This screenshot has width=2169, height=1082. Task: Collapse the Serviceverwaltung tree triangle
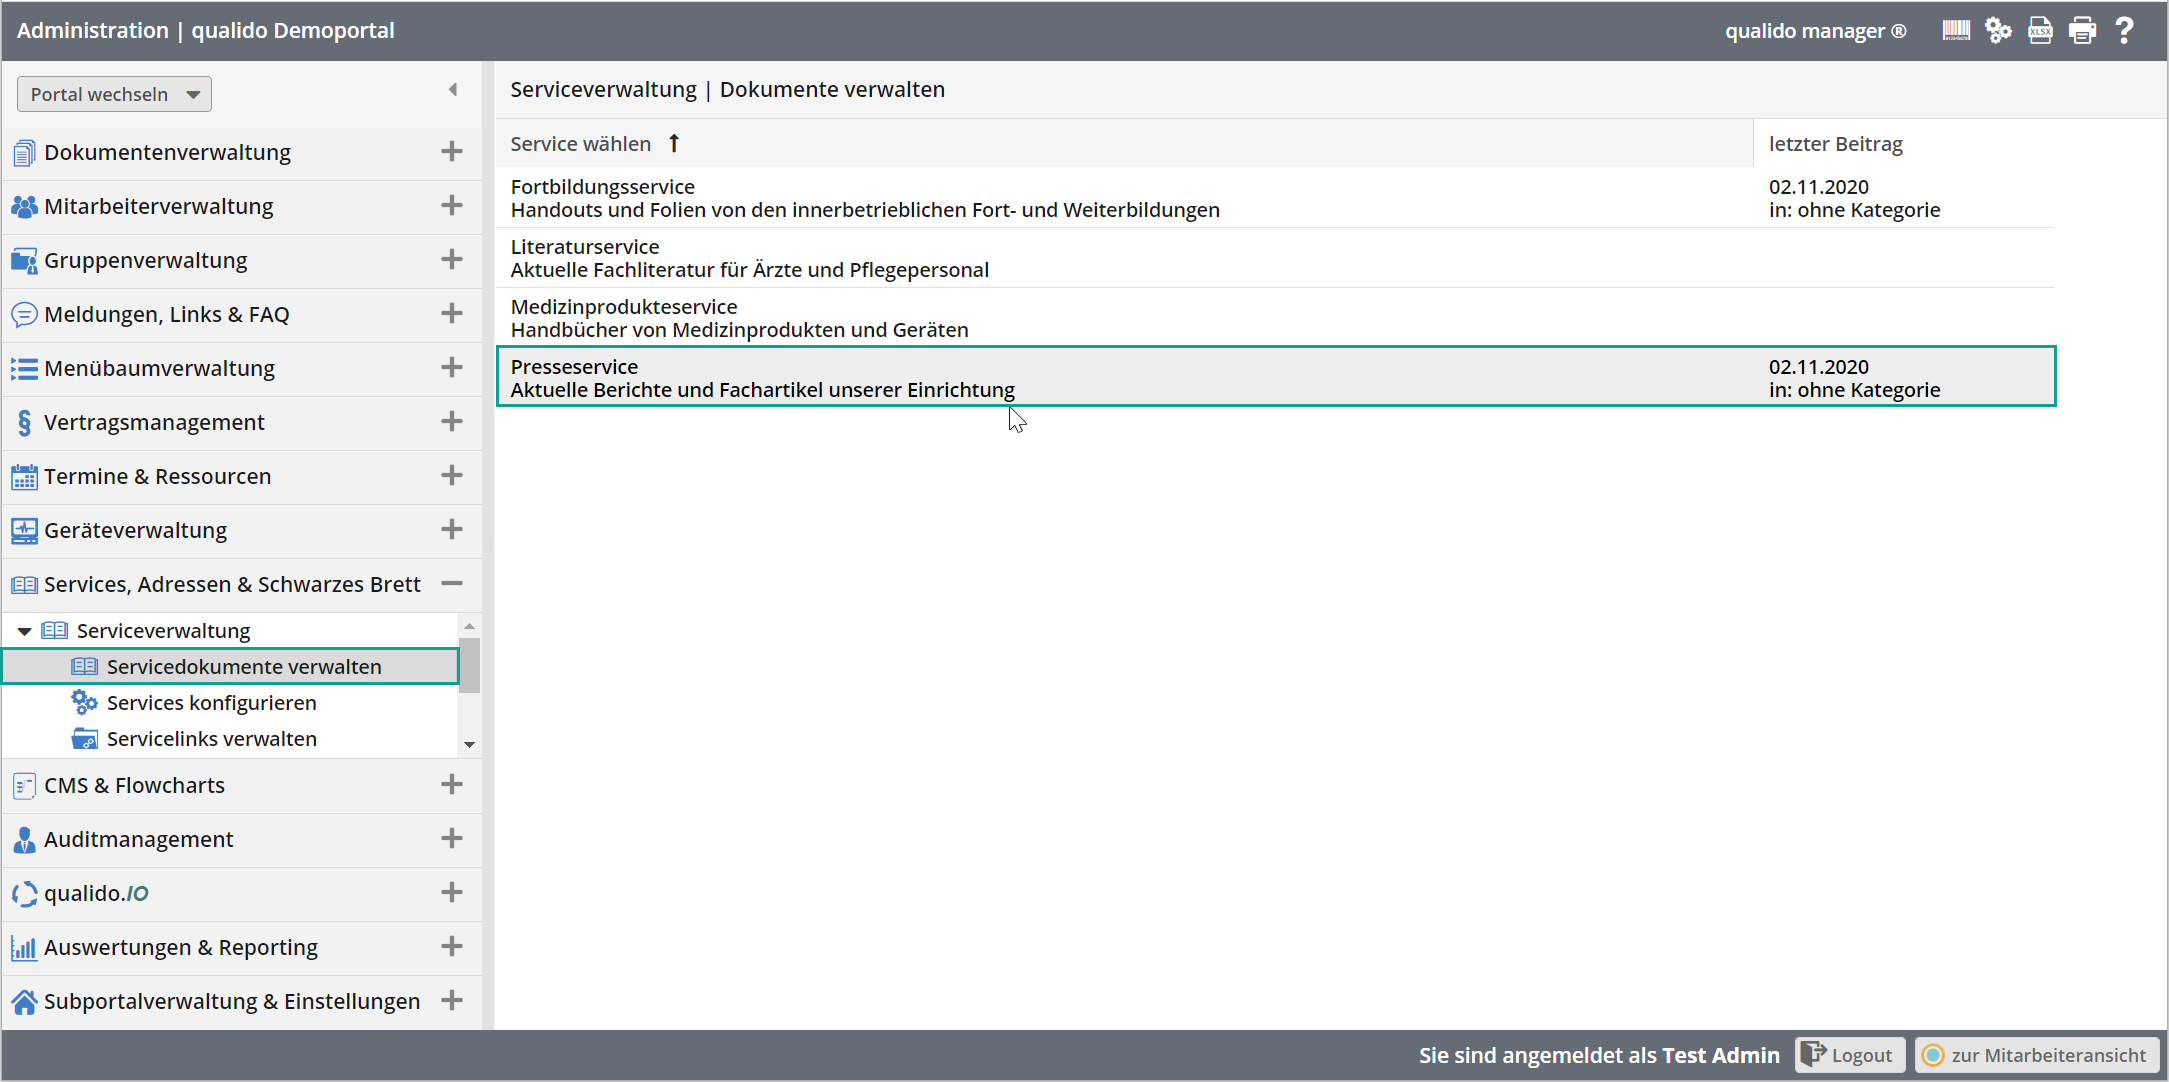tap(24, 632)
